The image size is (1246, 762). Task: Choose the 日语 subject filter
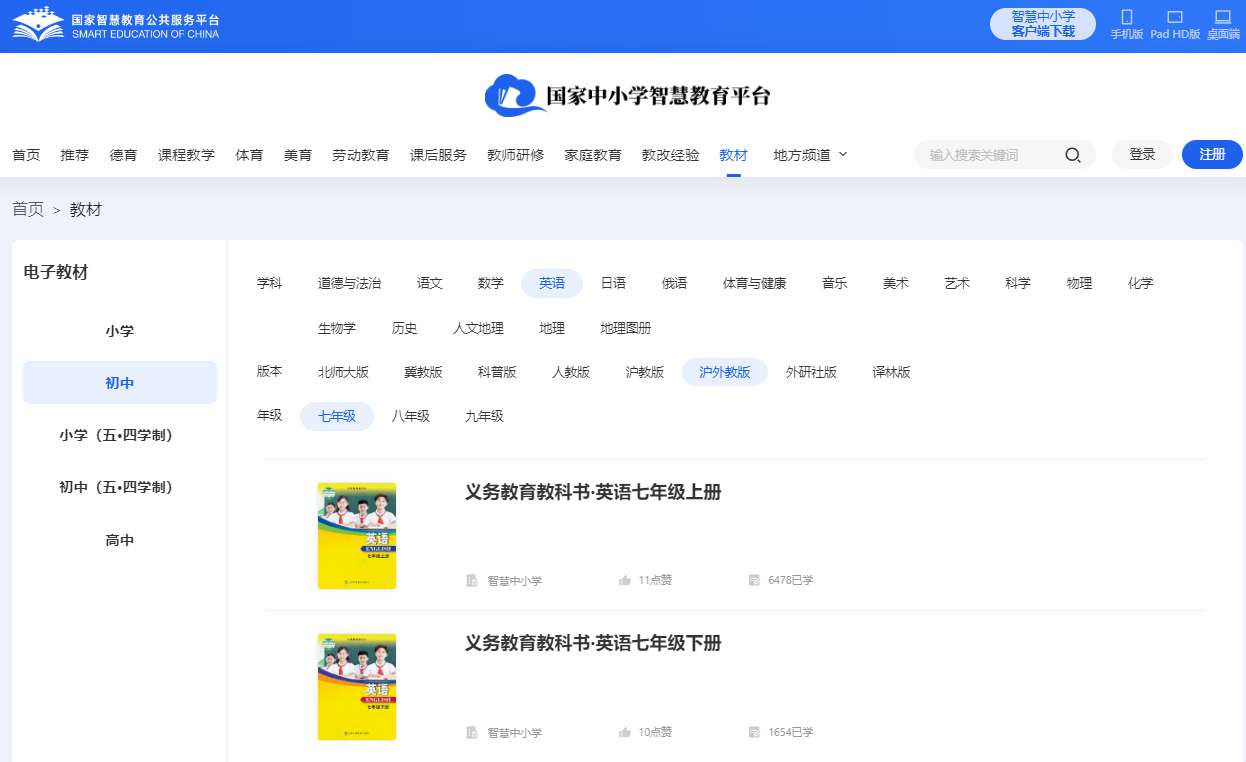pyautogui.click(x=613, y=283)
